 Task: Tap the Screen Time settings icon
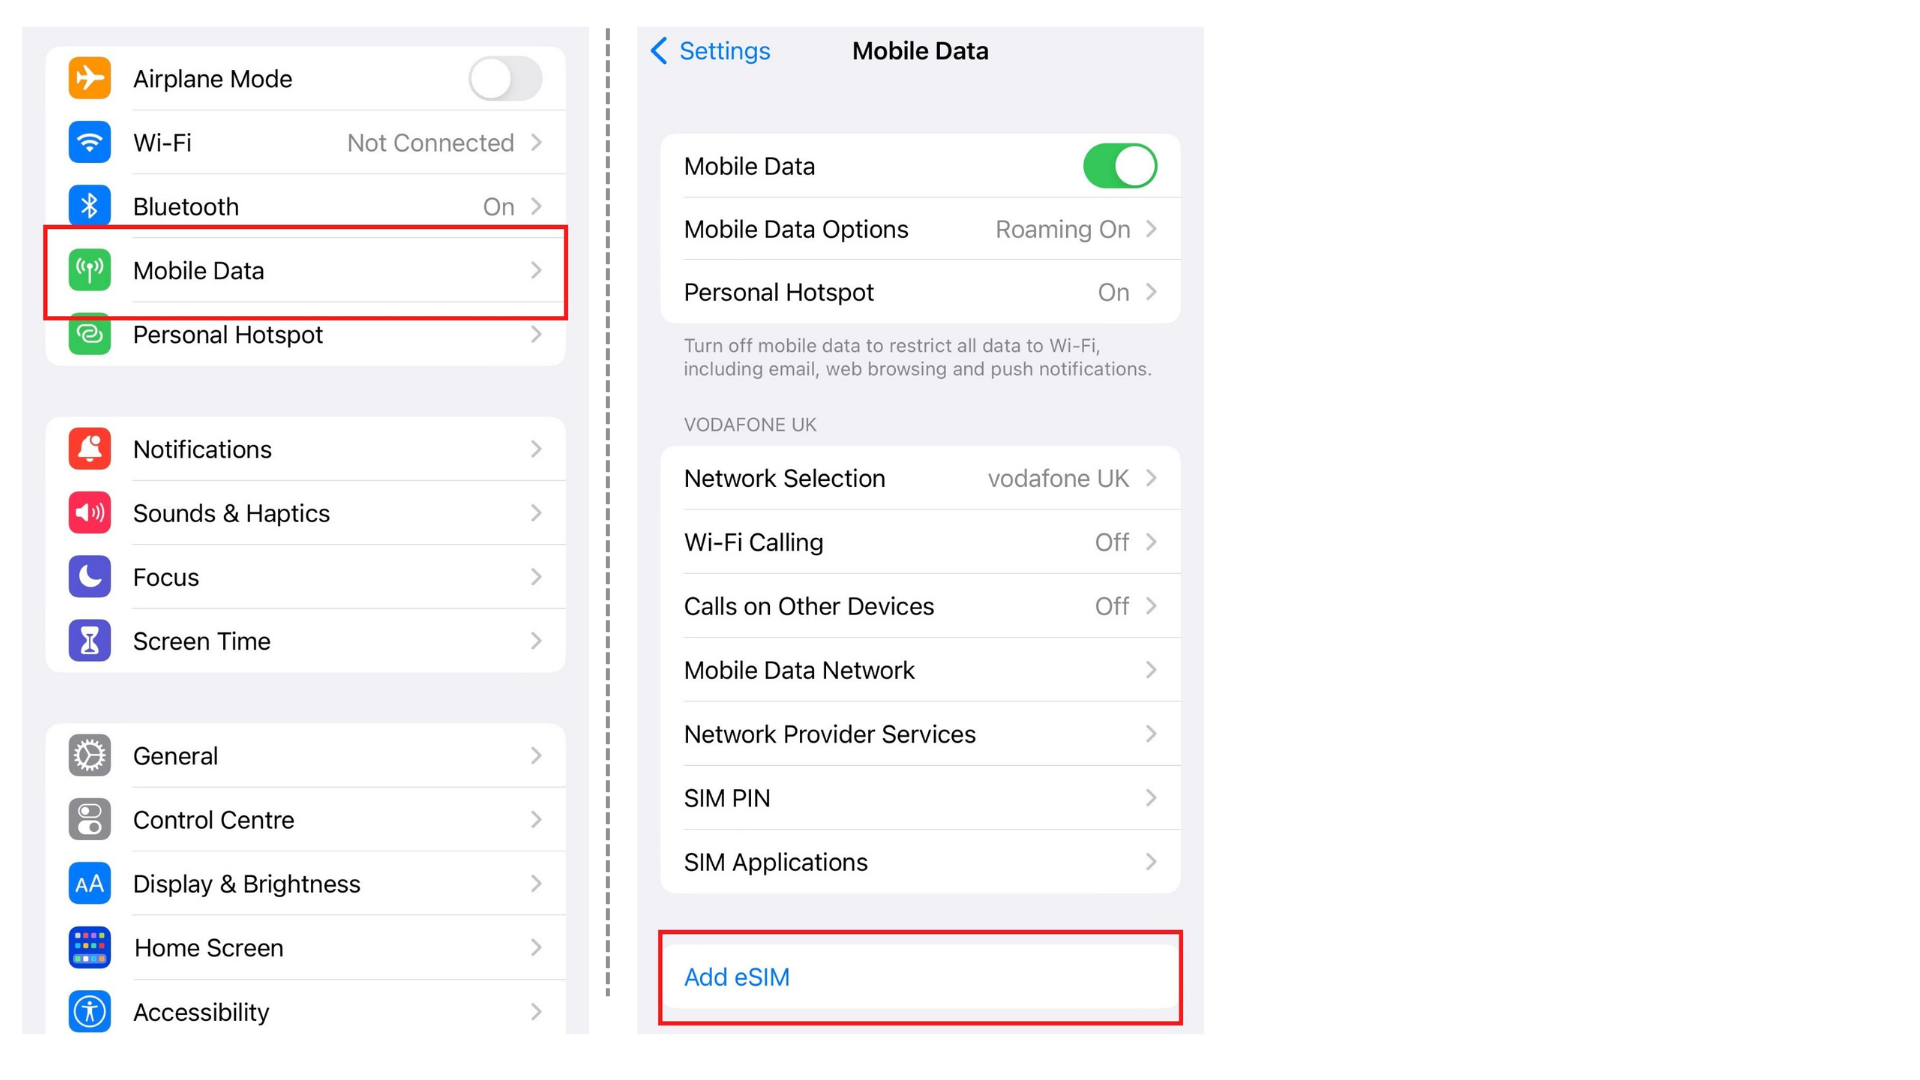91,640
